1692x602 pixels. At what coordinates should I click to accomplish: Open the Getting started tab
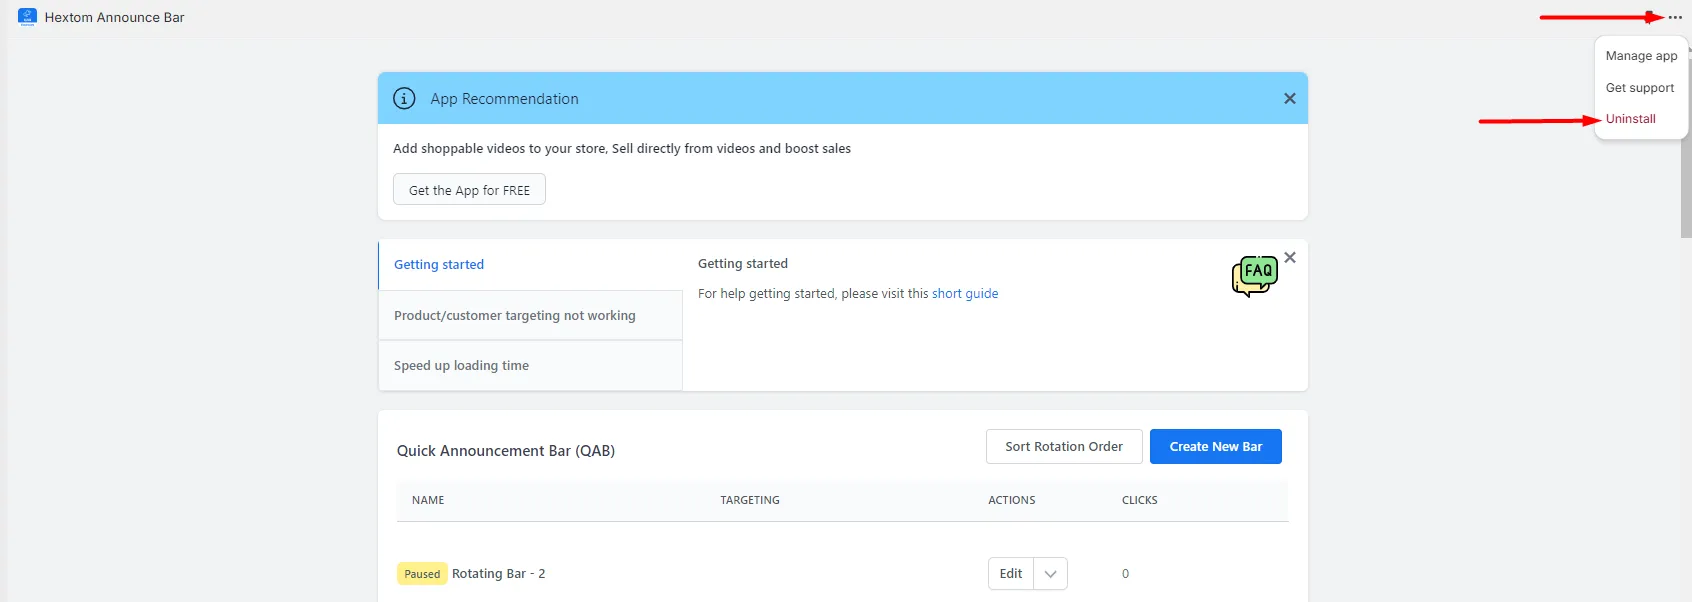[x=530, y=265]
